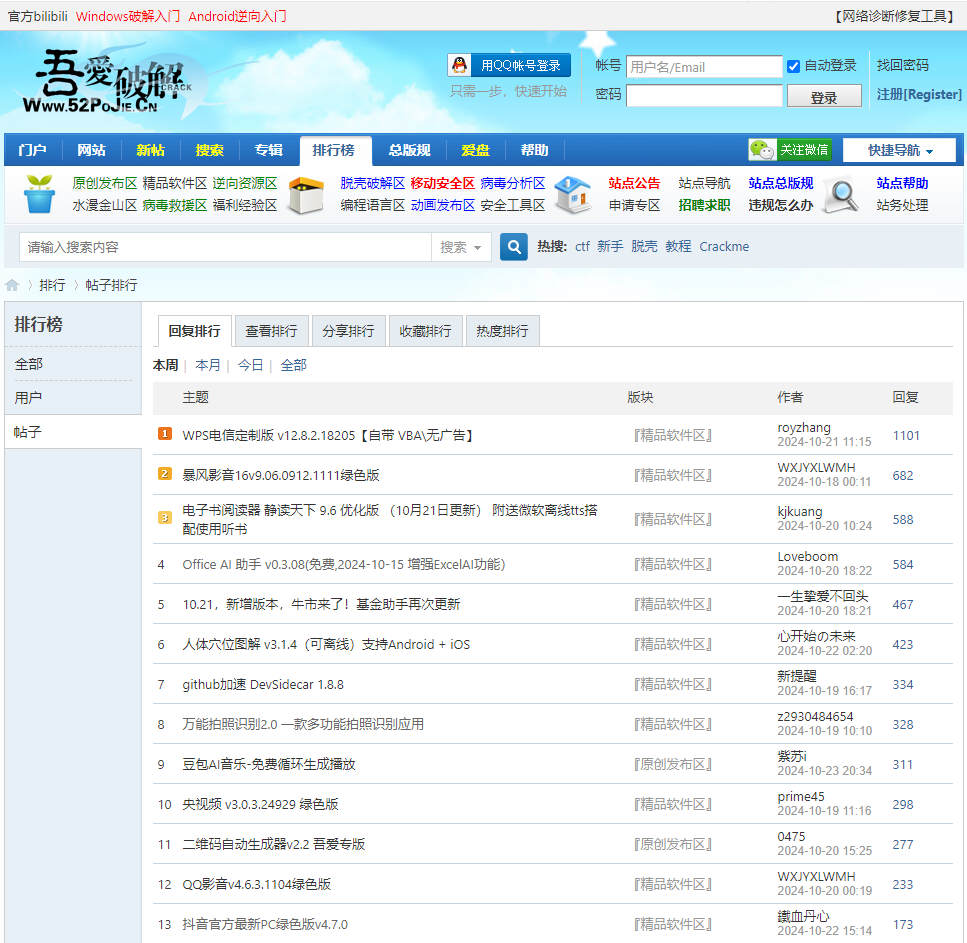Click the WeChat follow icon
967x943 pixels.
(762, 150)
